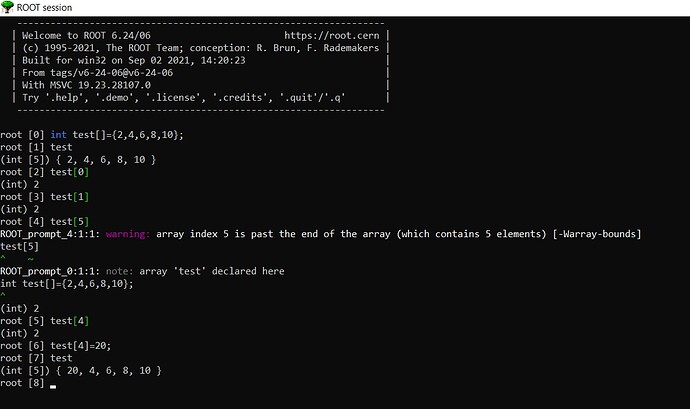Click the Built for win32 date line
Image resolution: width=690 pixels, height=409 pixels.
pos(134,60)
